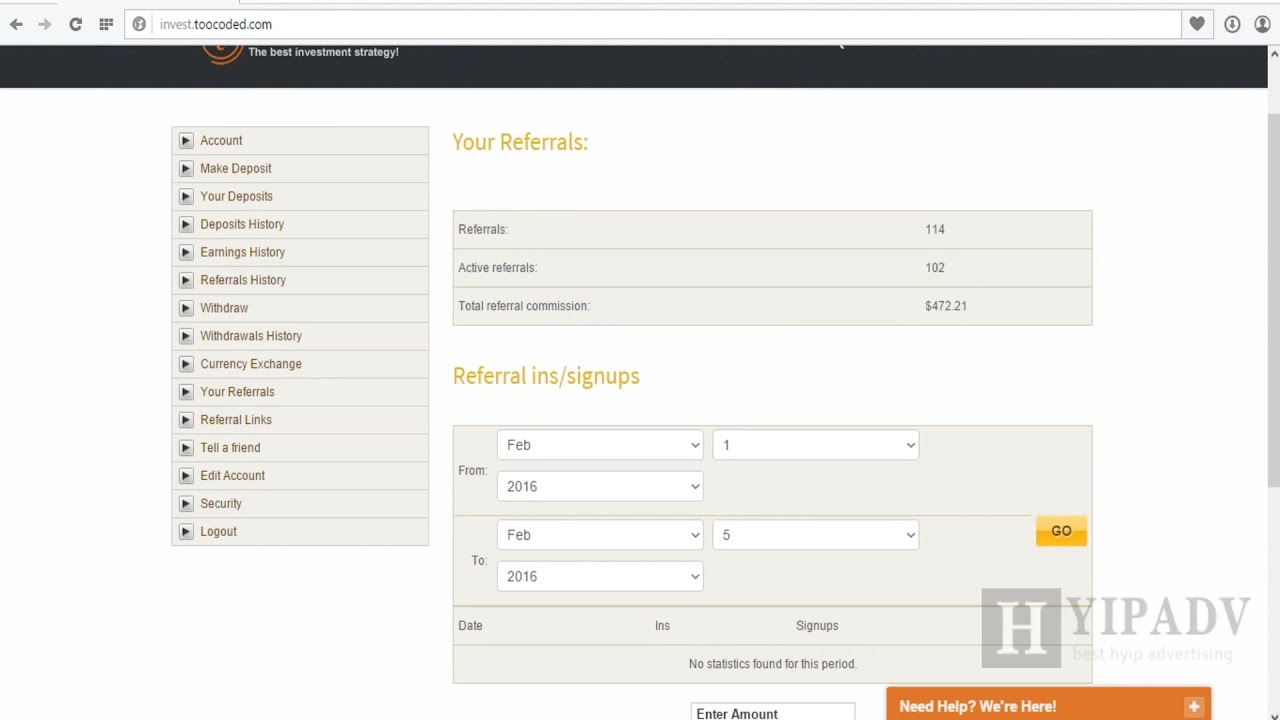1280x720 pixels.
Task: Click the total commission value $472.21
Action: point(945,307)
